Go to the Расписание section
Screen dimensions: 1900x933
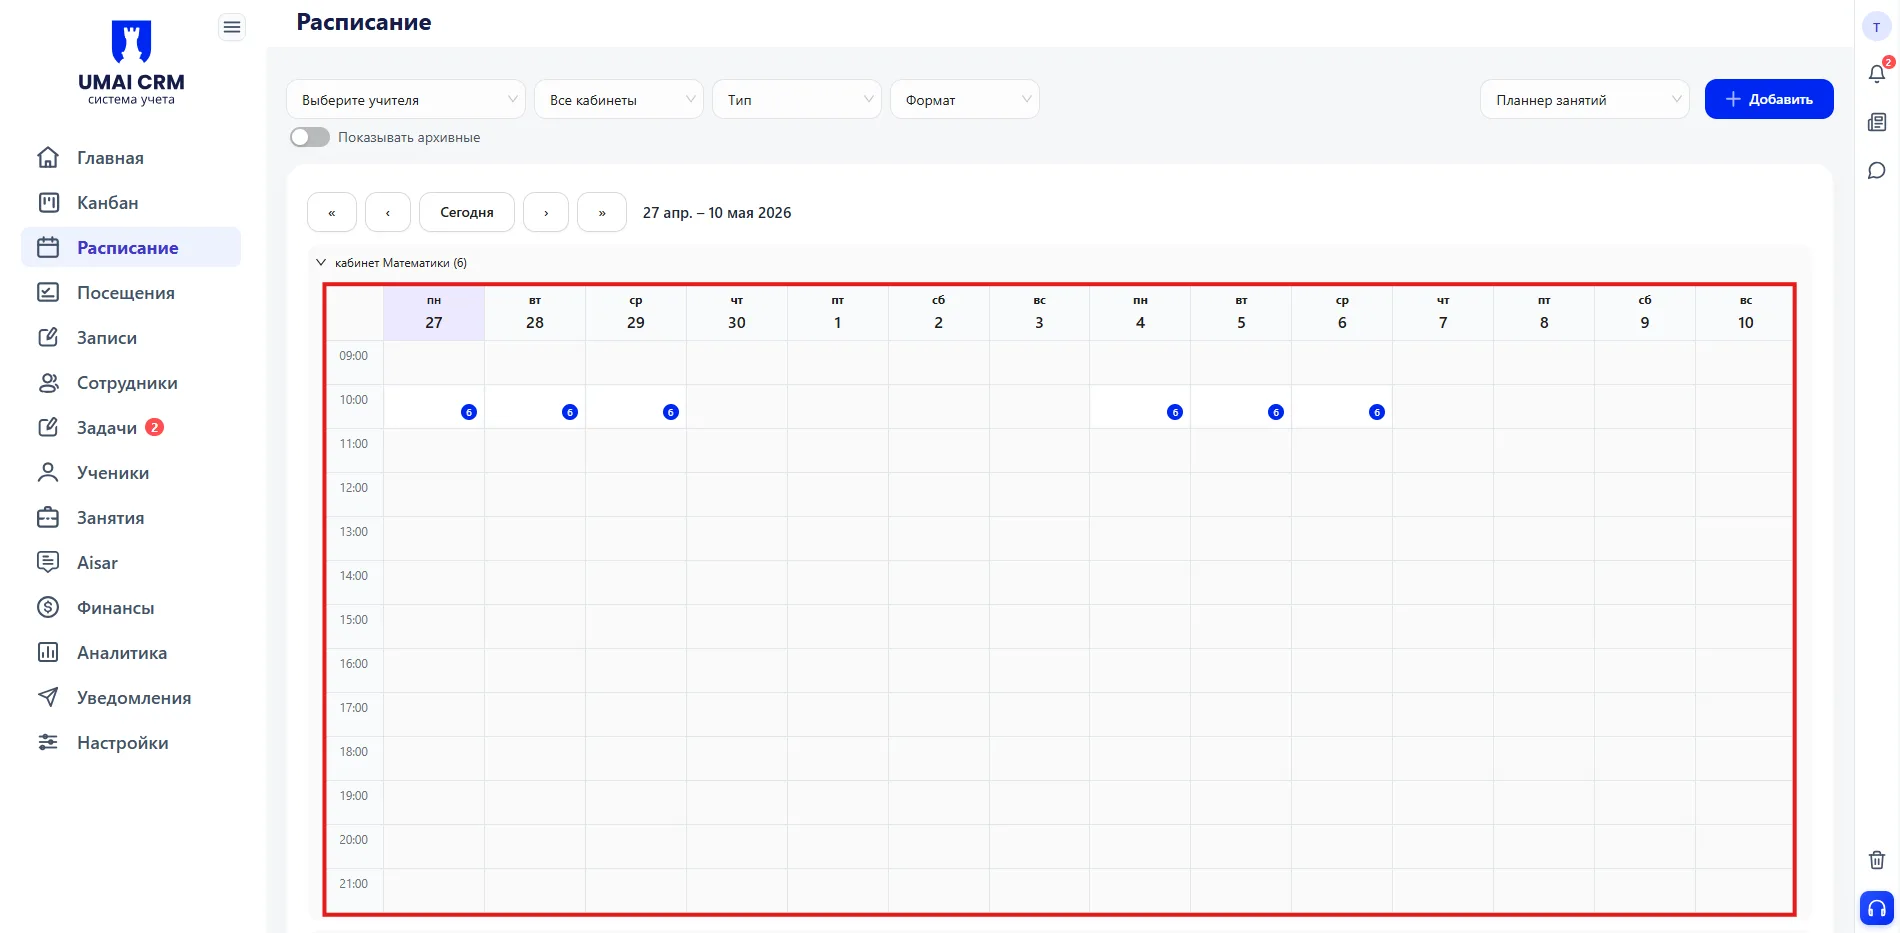click(131, 247)
